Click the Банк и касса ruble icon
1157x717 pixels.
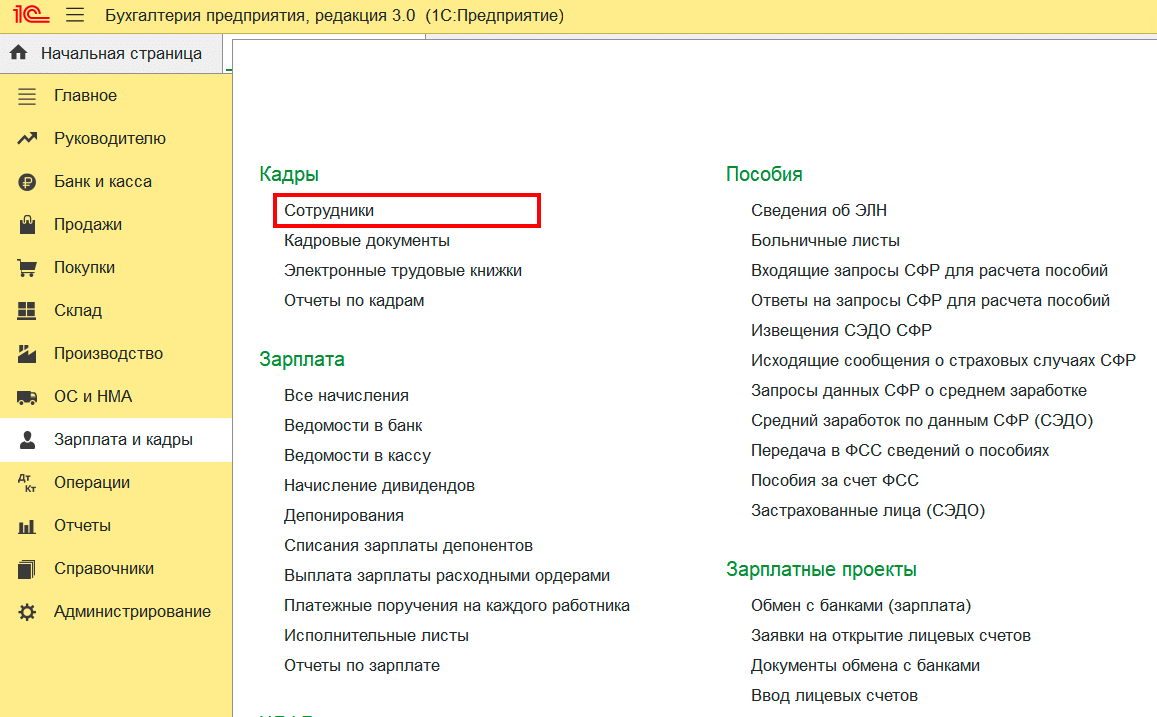28,182
